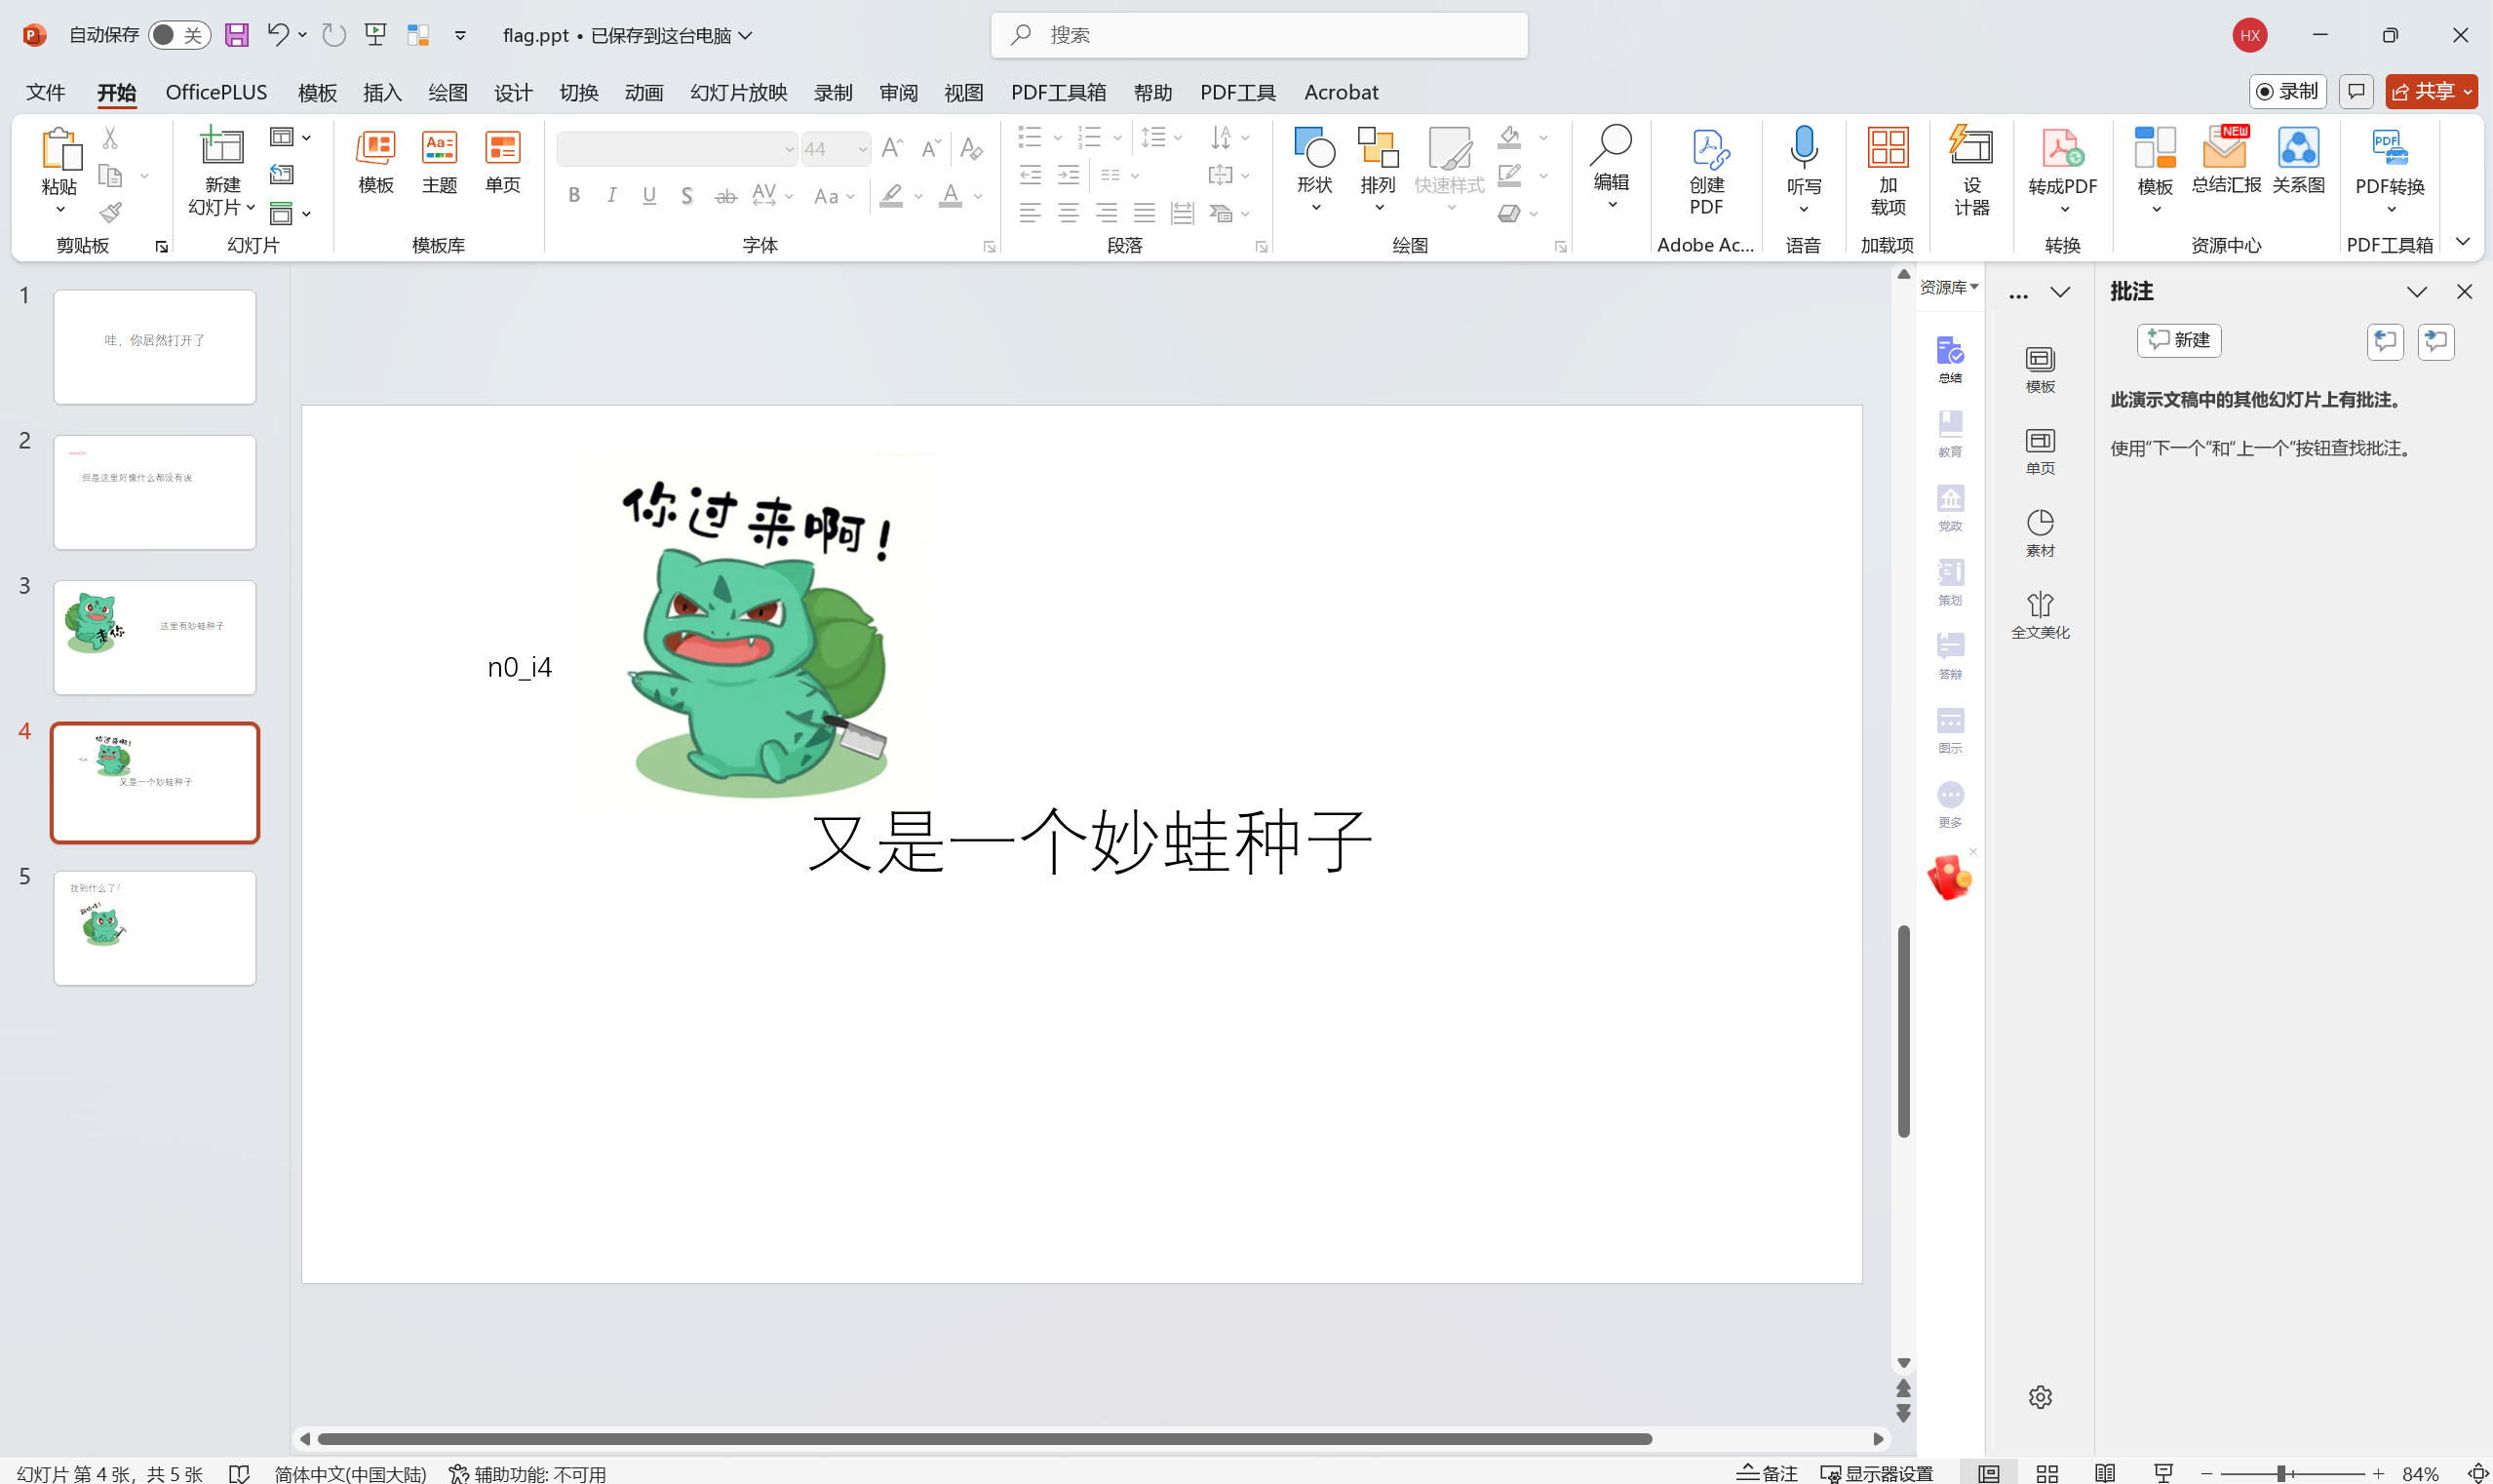Open the font name dropdown

click(789, 149)
